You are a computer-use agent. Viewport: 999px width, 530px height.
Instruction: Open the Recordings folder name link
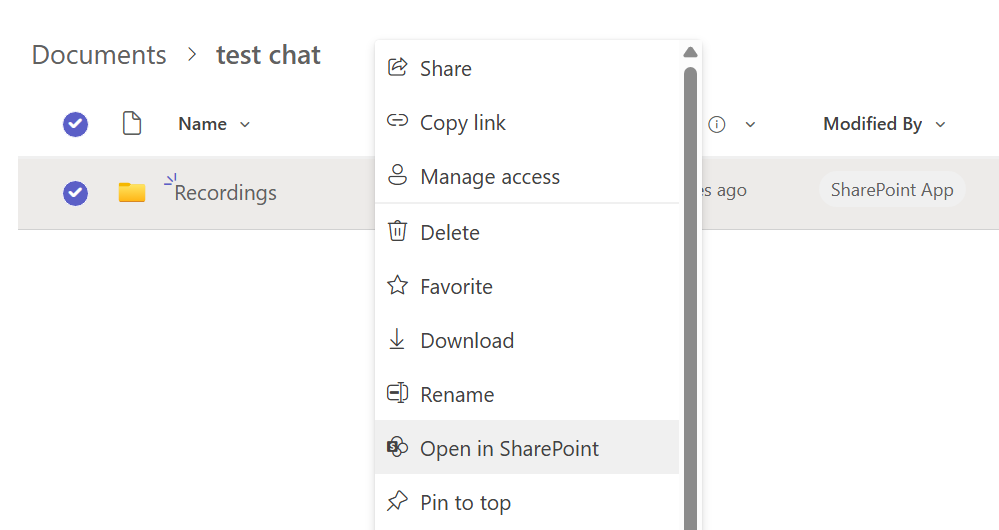point(225,192)
